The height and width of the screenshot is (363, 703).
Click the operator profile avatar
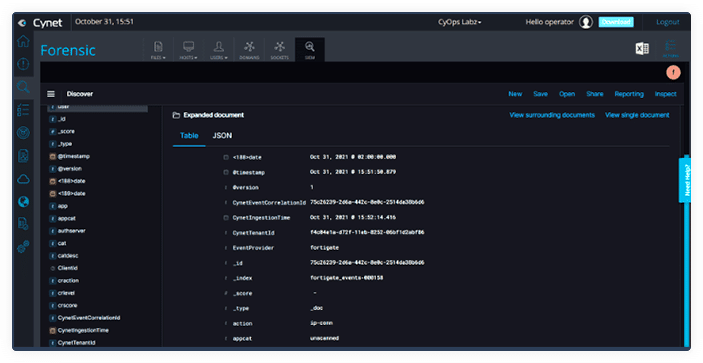(586, 22)
